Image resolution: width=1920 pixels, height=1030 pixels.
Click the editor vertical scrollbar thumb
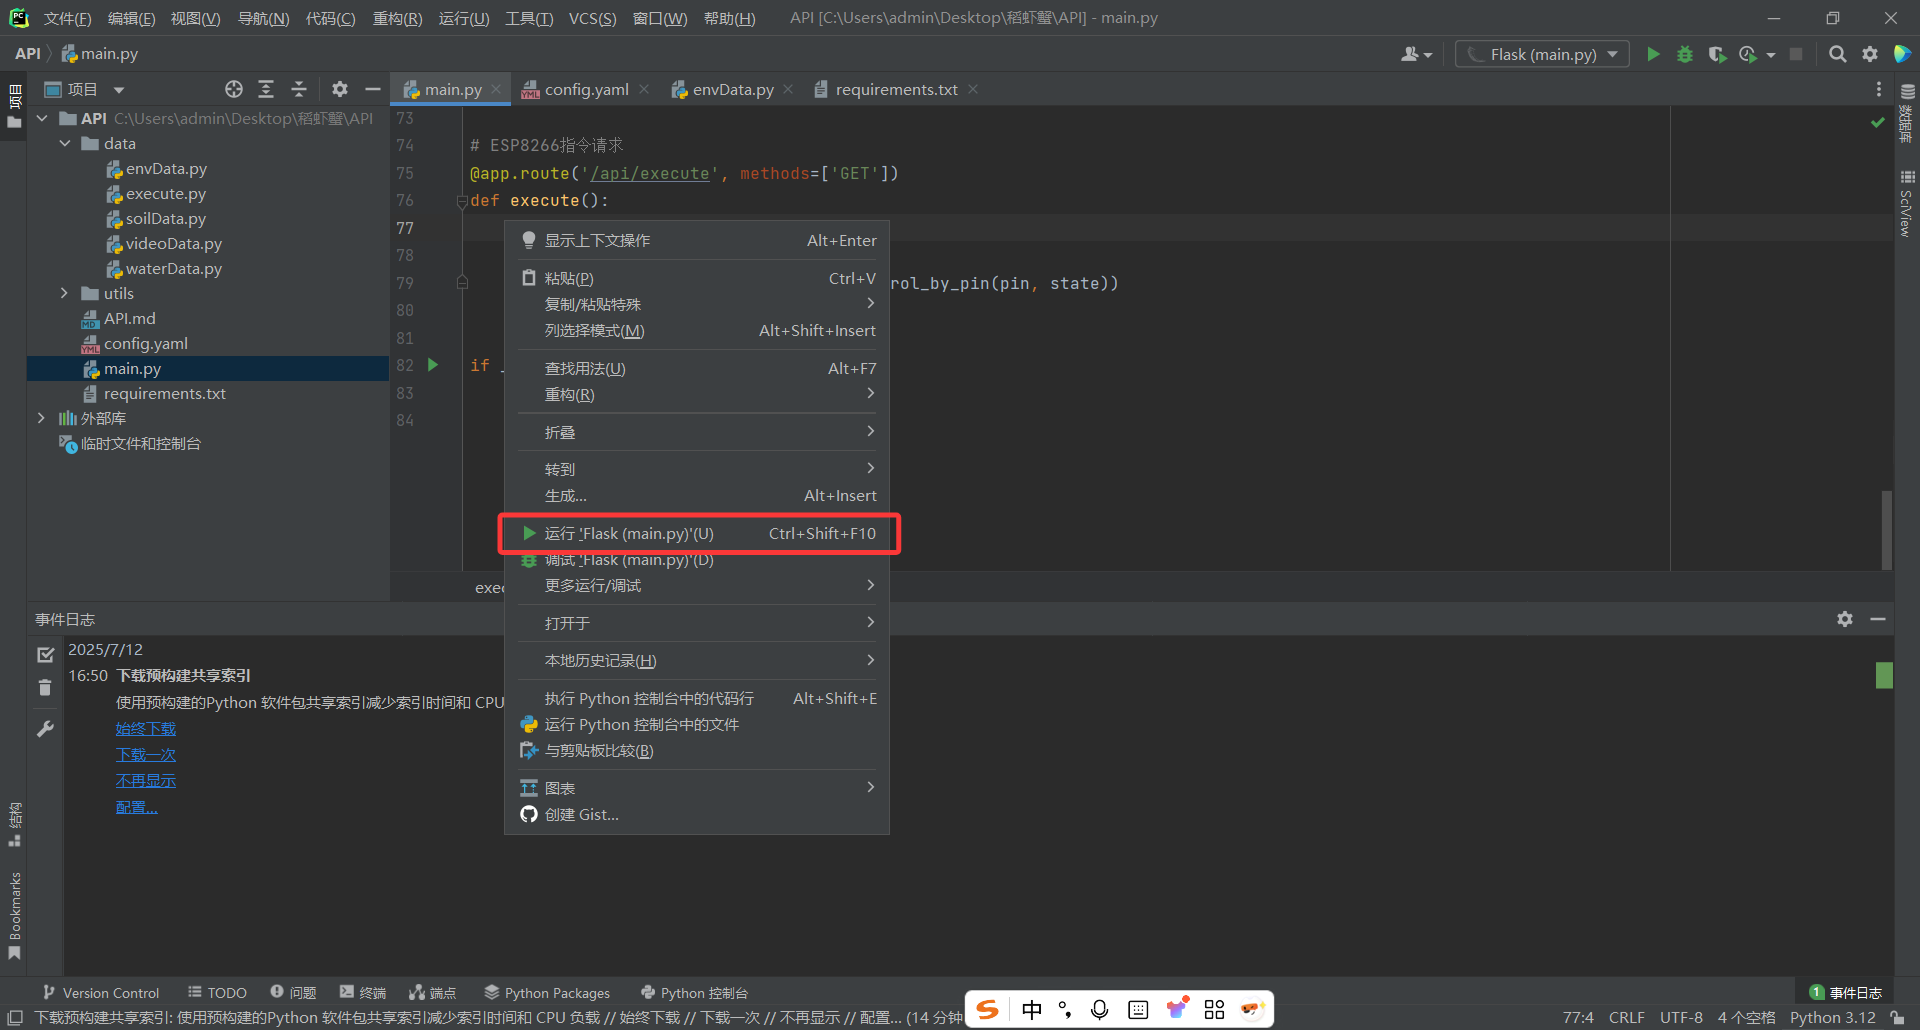tap(1886, 530)
